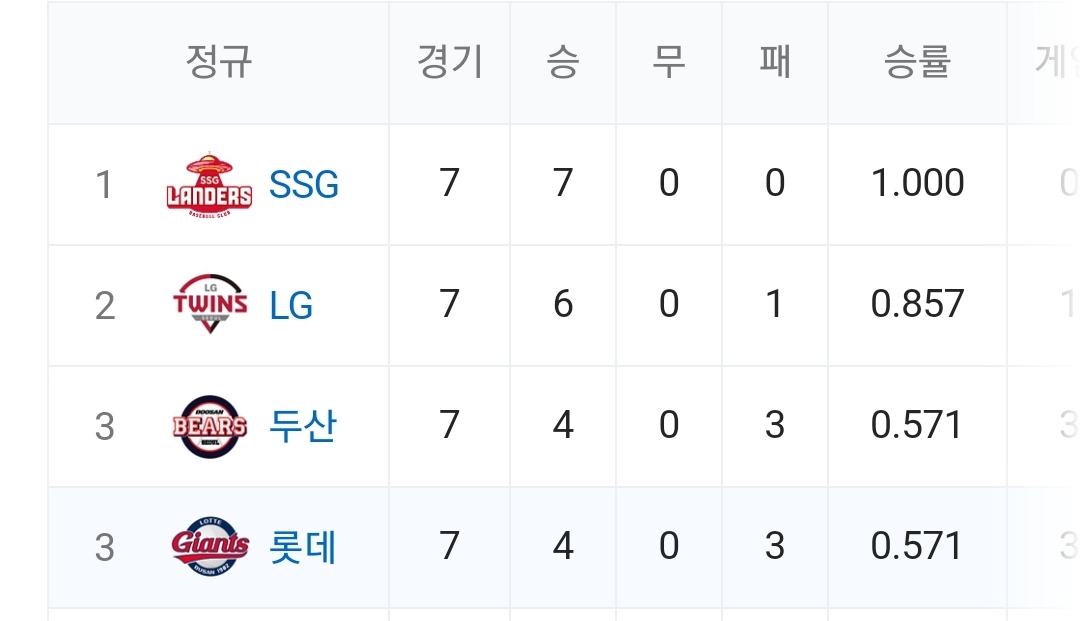This screenshot has width=1080, height=621.
Task: Click the Doosan Bears team logo
Action: coord(209,426)
